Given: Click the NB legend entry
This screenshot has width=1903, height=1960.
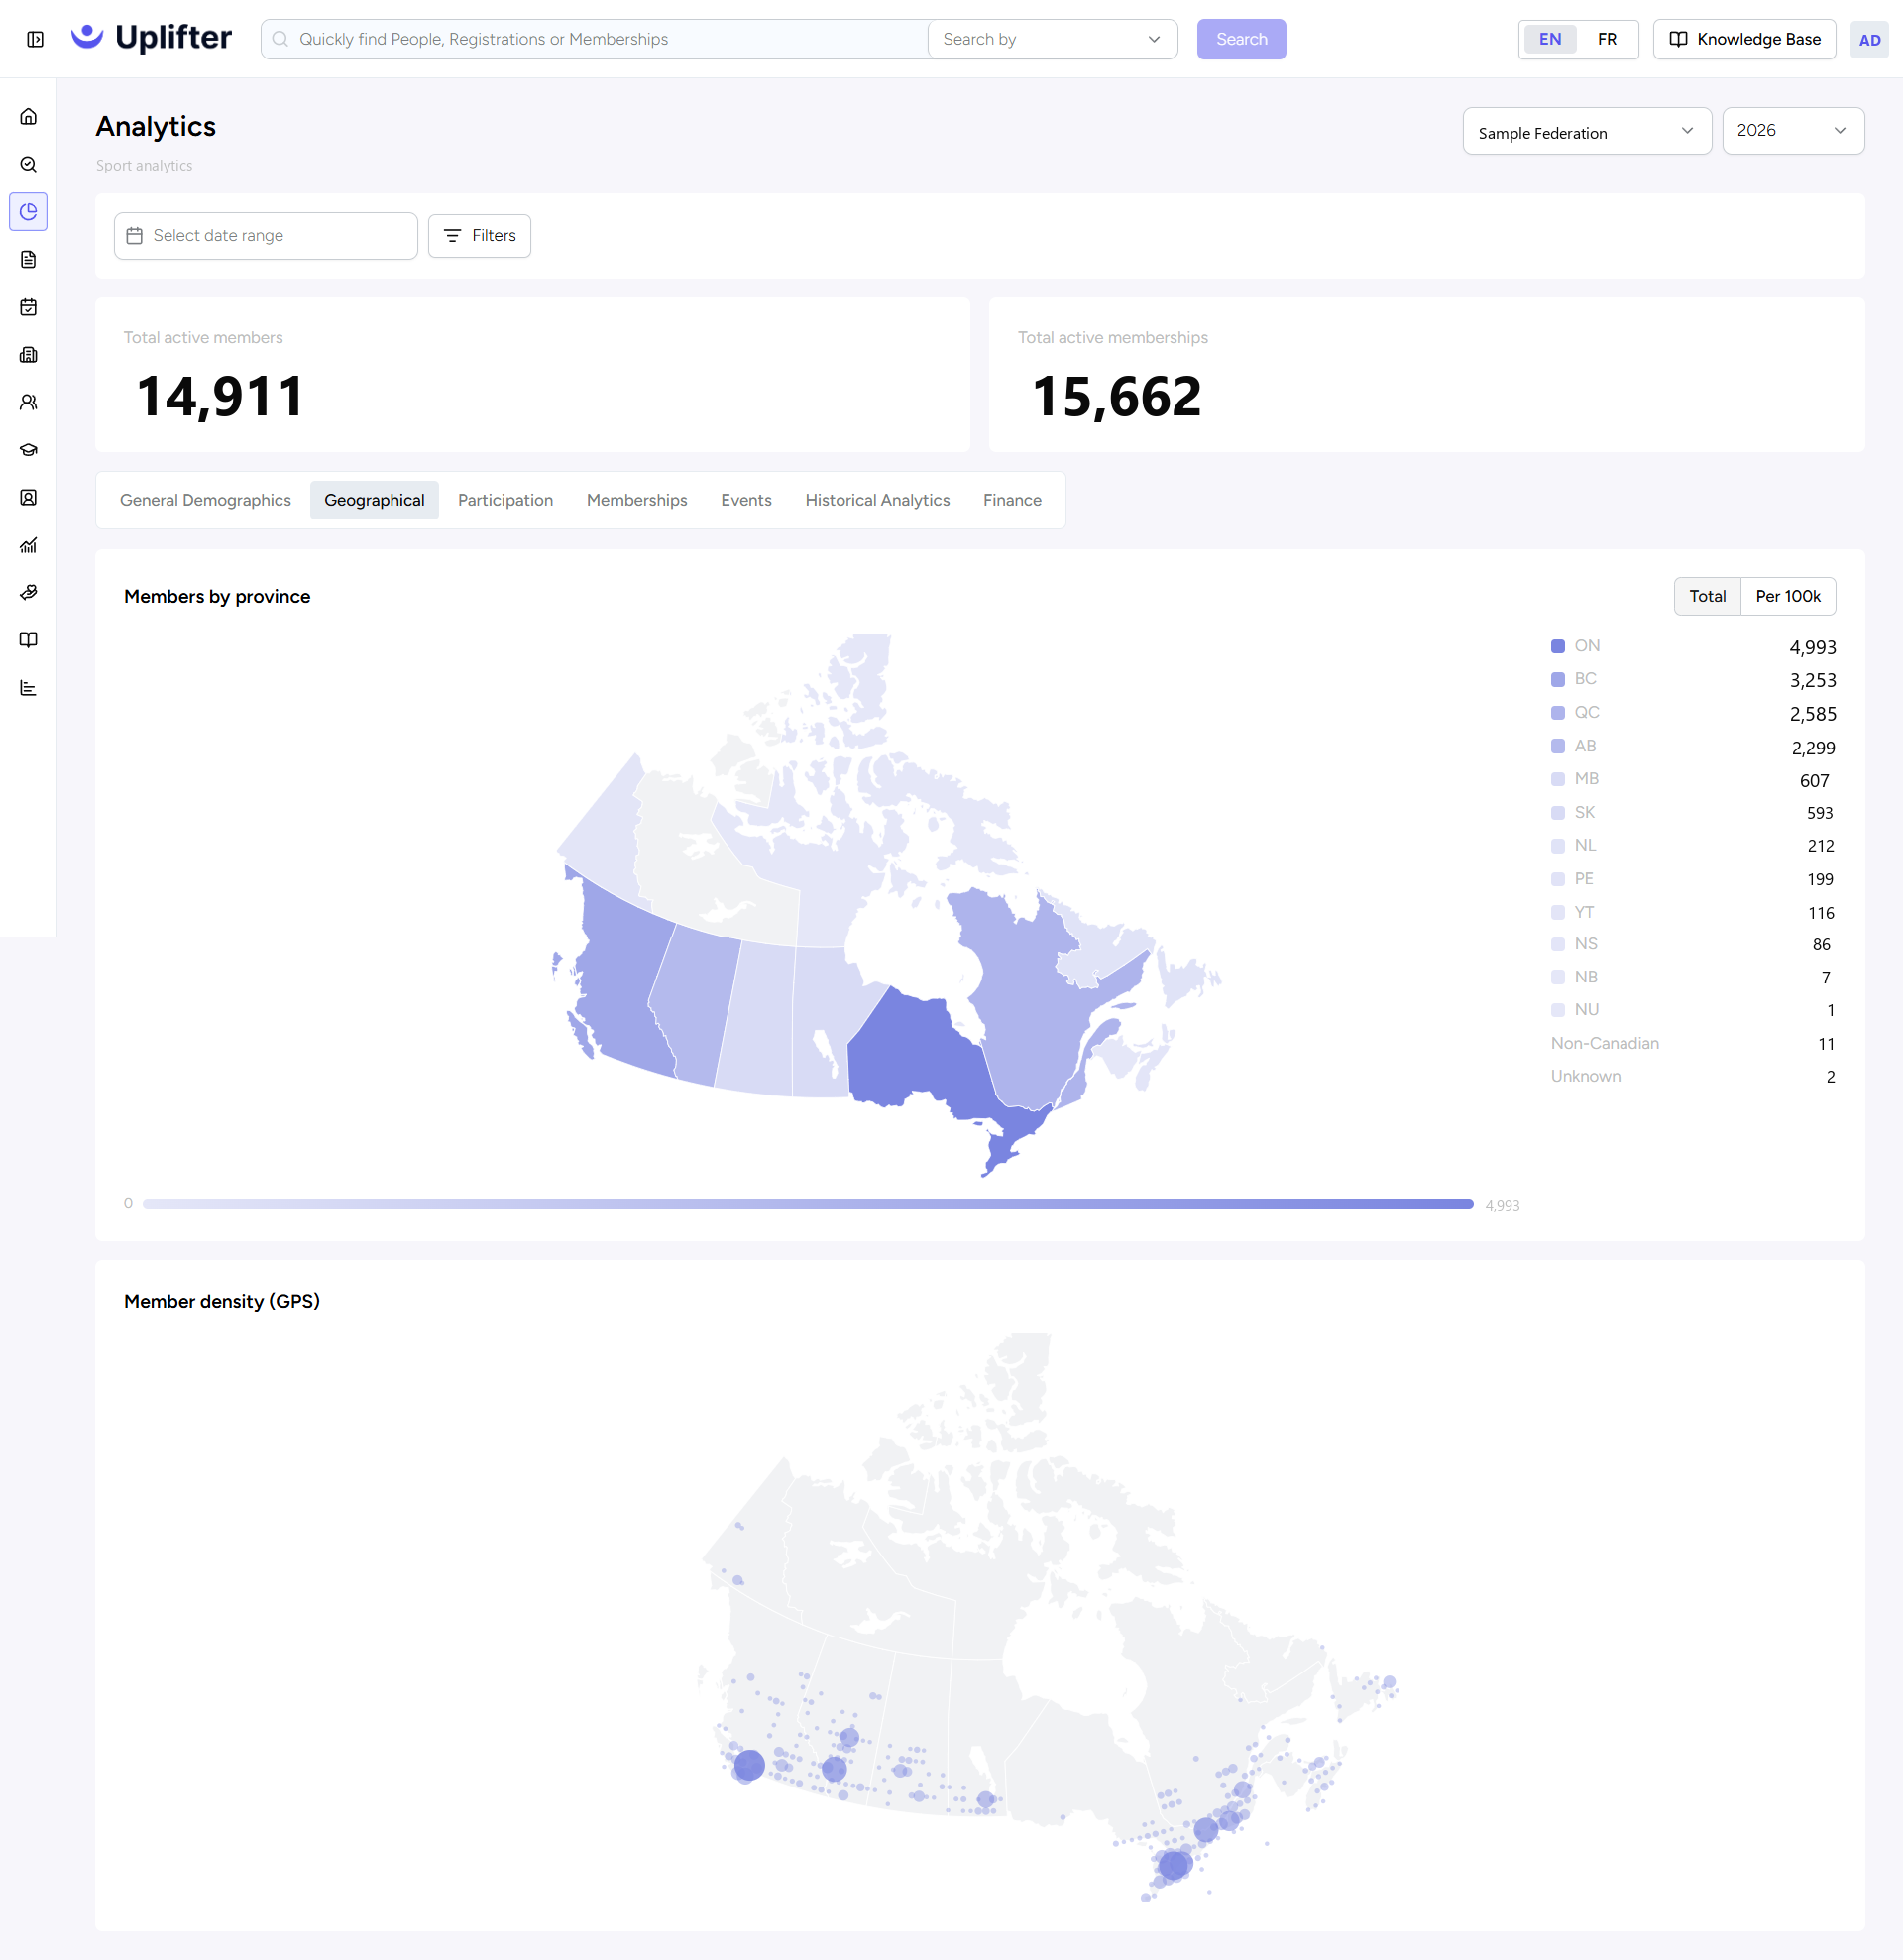Looking at the screenshot, I should coord(1692,977).
